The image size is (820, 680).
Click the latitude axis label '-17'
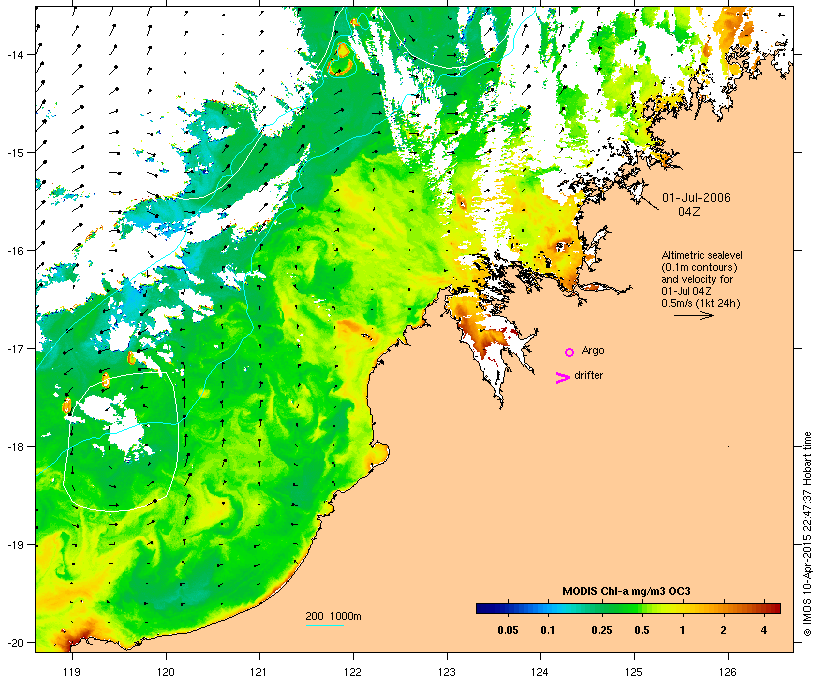(14, 348)
